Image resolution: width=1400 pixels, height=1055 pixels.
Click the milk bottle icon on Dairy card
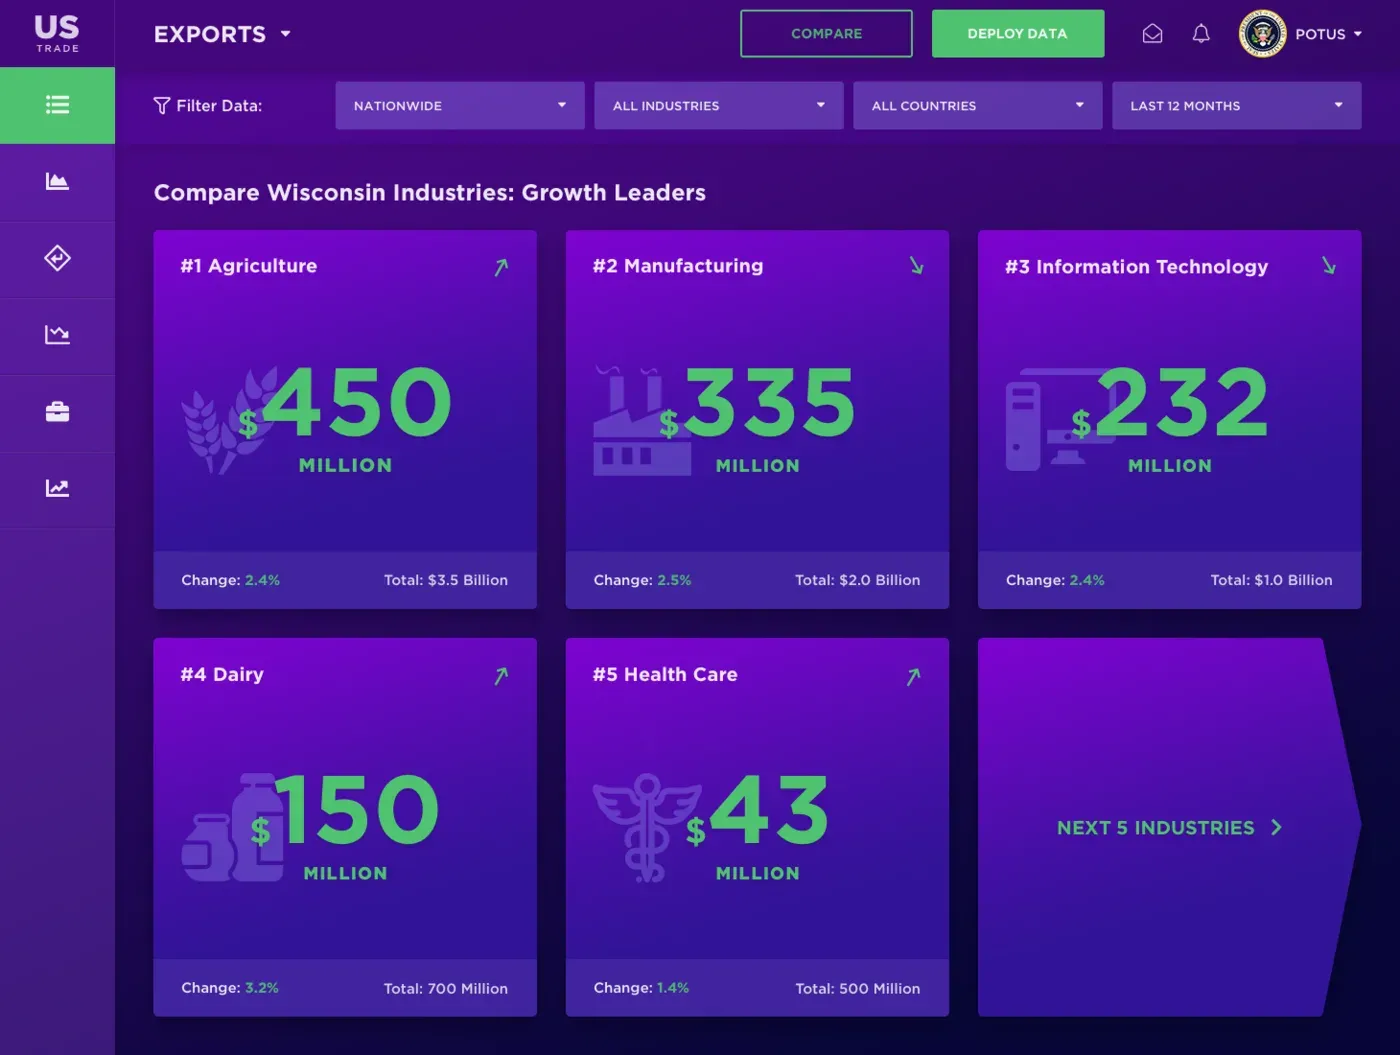click(234, 828)
